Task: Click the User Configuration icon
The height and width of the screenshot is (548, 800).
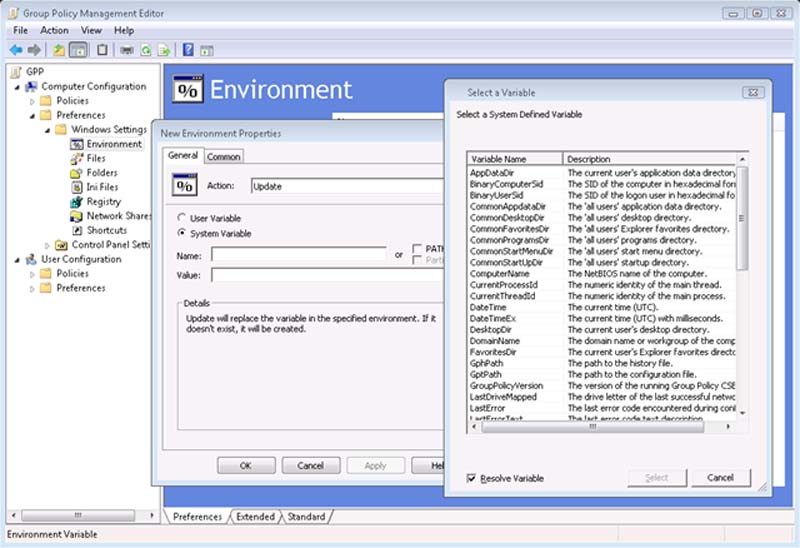Action: [32, 259]
